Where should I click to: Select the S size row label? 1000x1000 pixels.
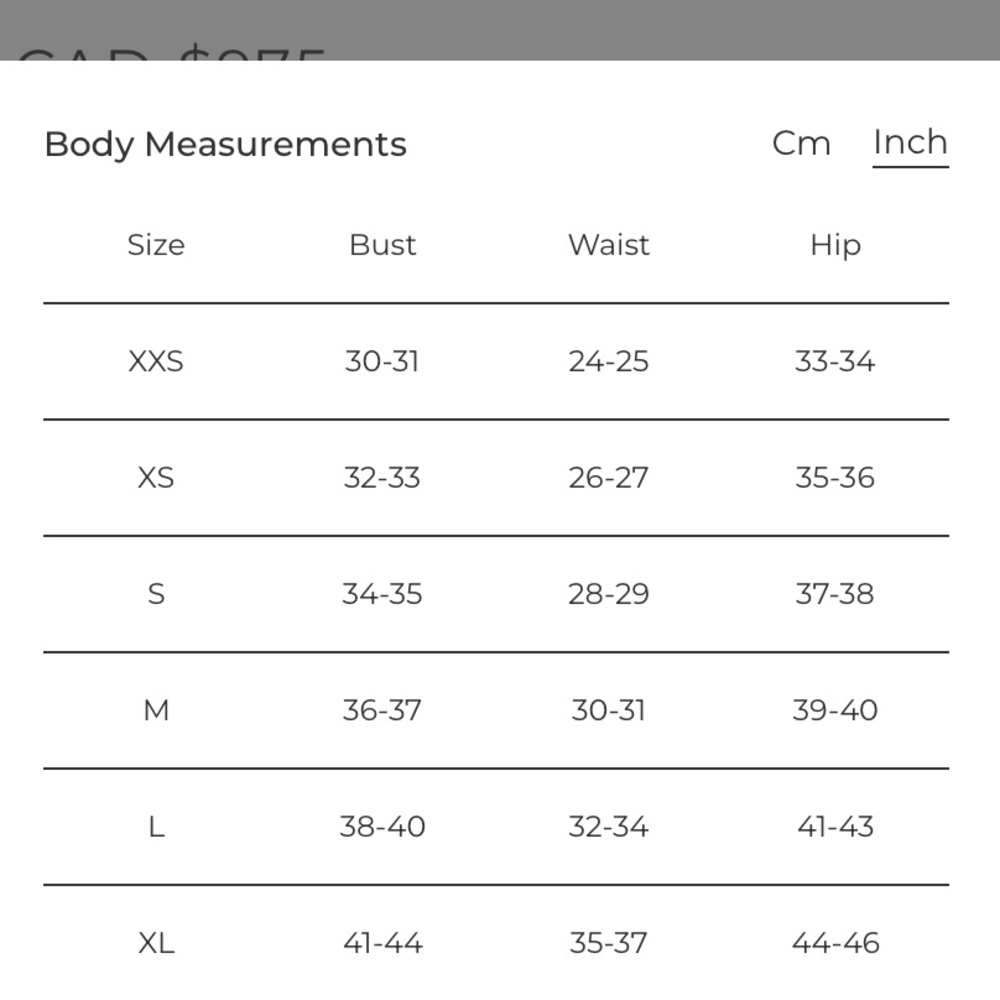point(156,594)
